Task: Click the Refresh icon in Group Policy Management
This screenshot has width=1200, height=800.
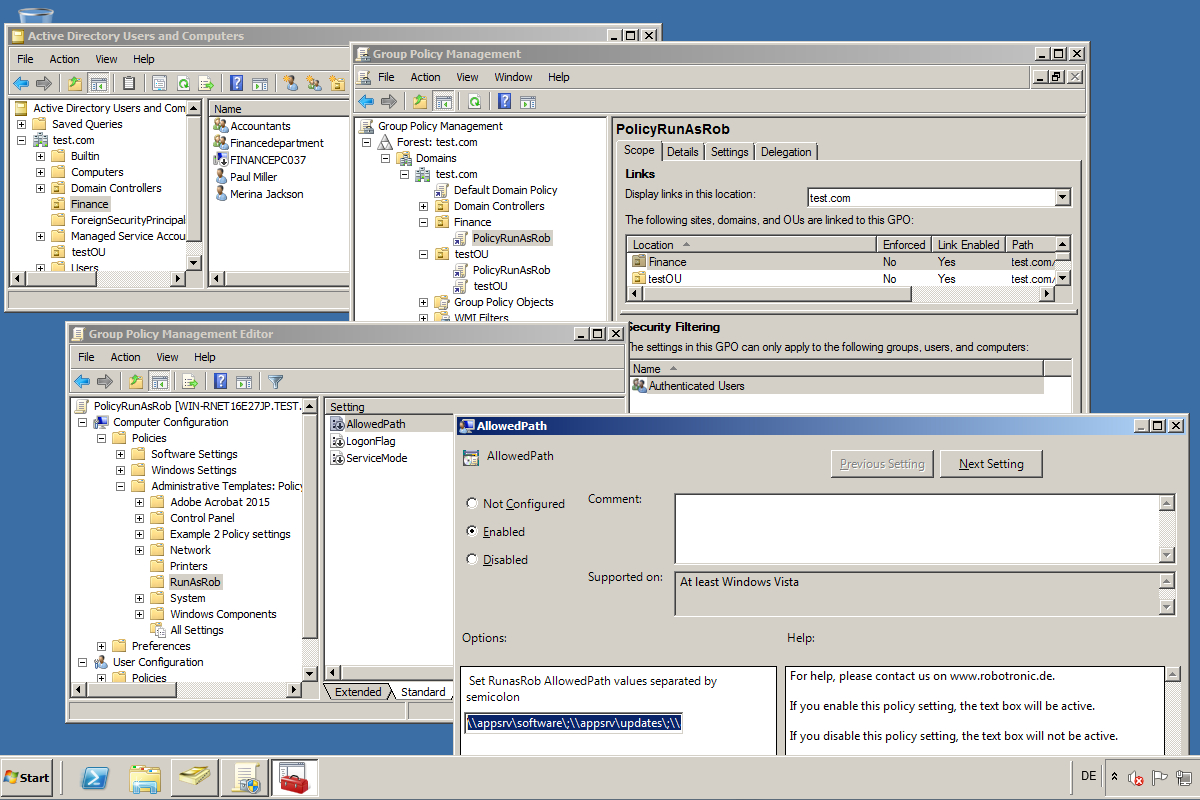Action: (474, 101)
